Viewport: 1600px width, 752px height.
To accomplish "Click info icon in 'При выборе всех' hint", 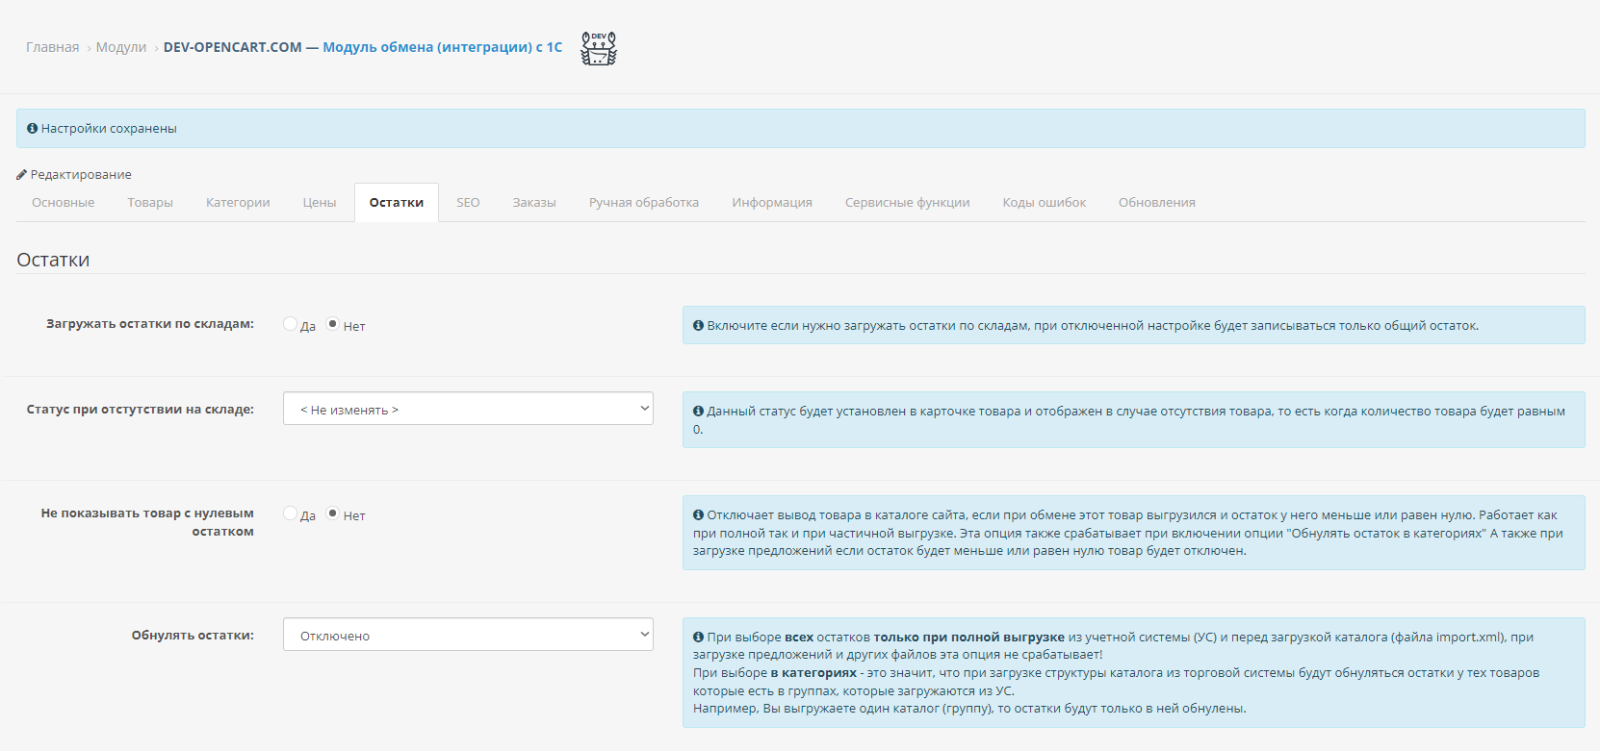I will [x=698, y=637].
